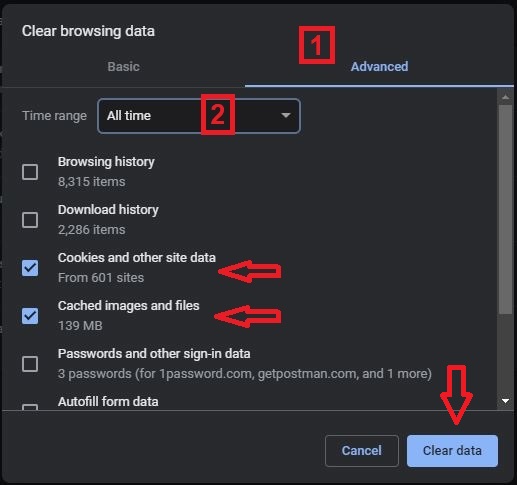Click the red number 1 marker
The height and width of the screenshot is (485, 517).
317,45
